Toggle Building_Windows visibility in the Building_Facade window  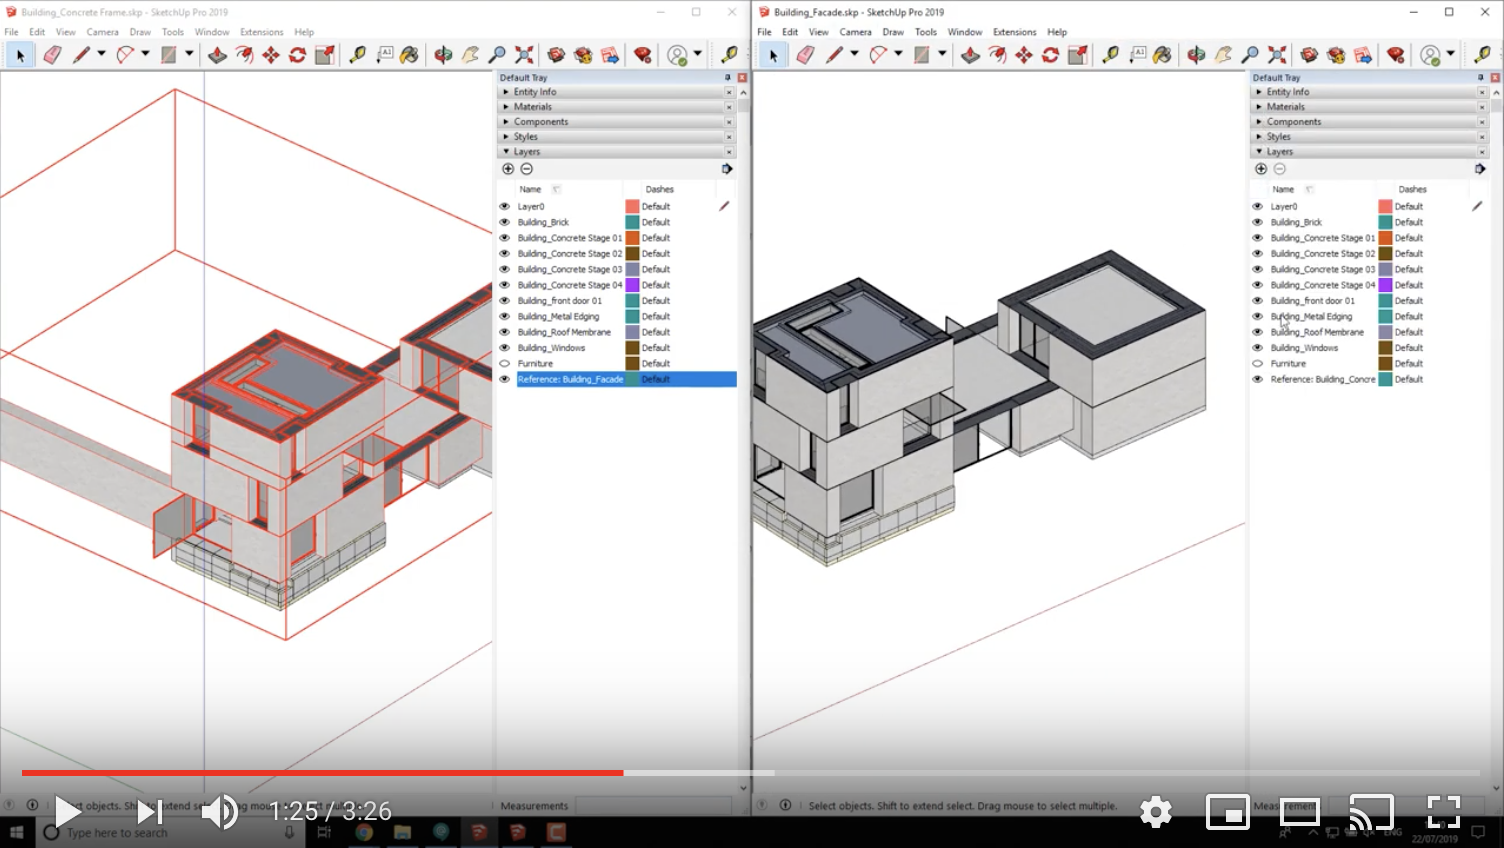[1258, 347]
